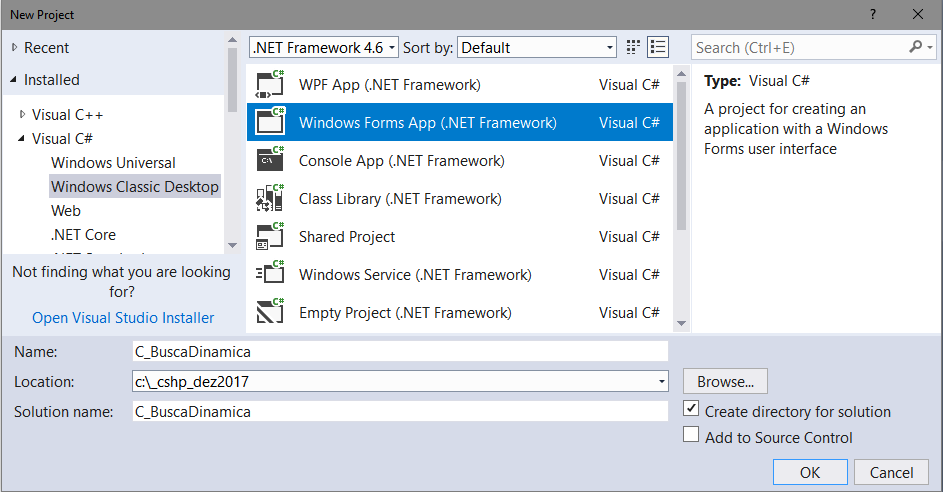Collapse the Visual C# tree node
943x492 pixels.
coord(22,138)
